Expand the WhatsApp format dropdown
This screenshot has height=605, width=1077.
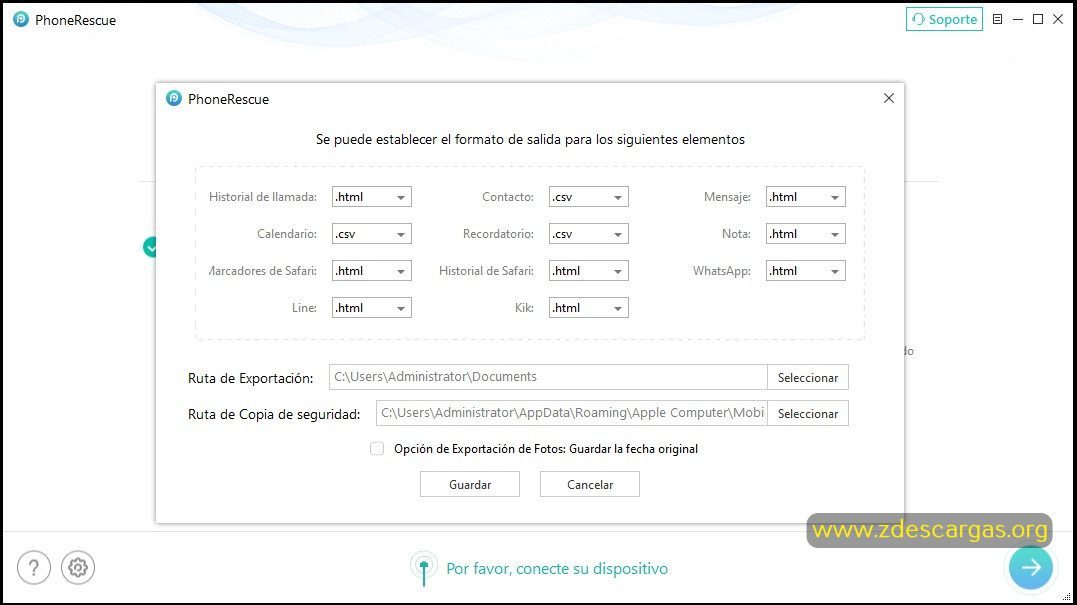tap(806, 271)
